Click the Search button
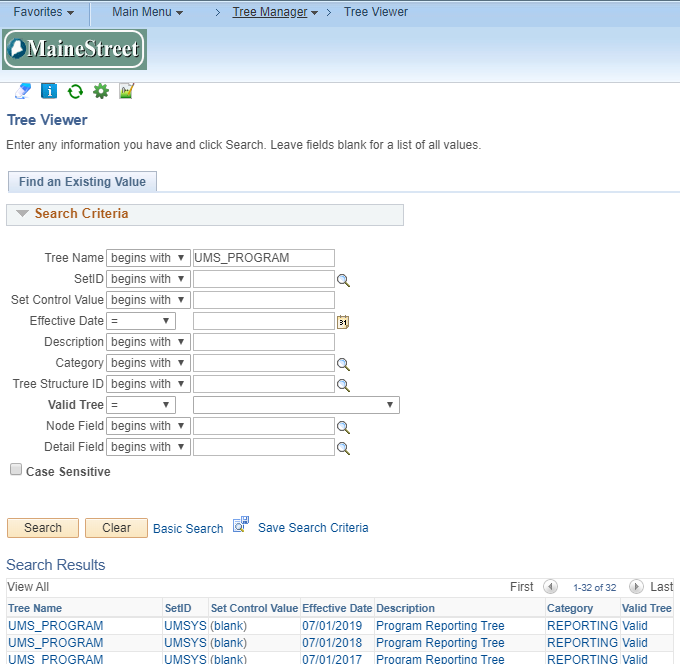 pyautogui.click(x=43, y=528)
